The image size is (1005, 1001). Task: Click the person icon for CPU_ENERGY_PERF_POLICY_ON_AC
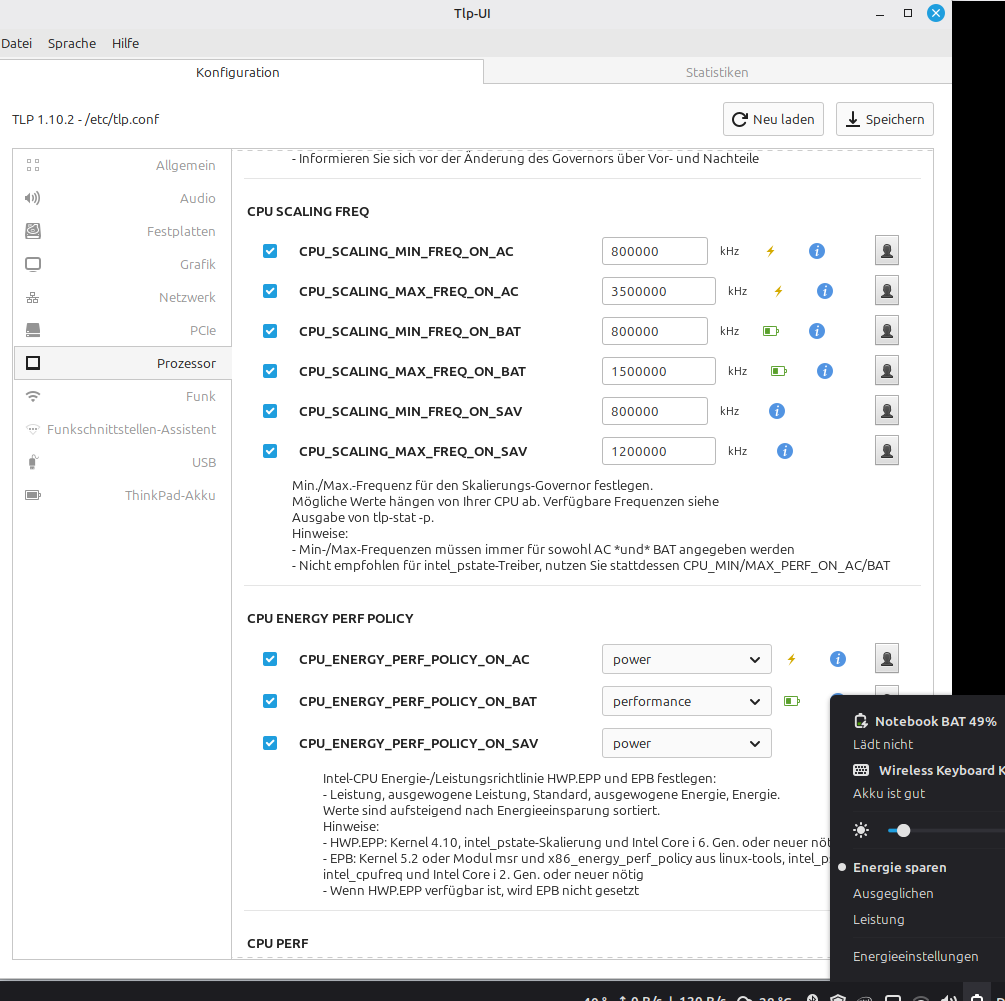pos(887,659)
